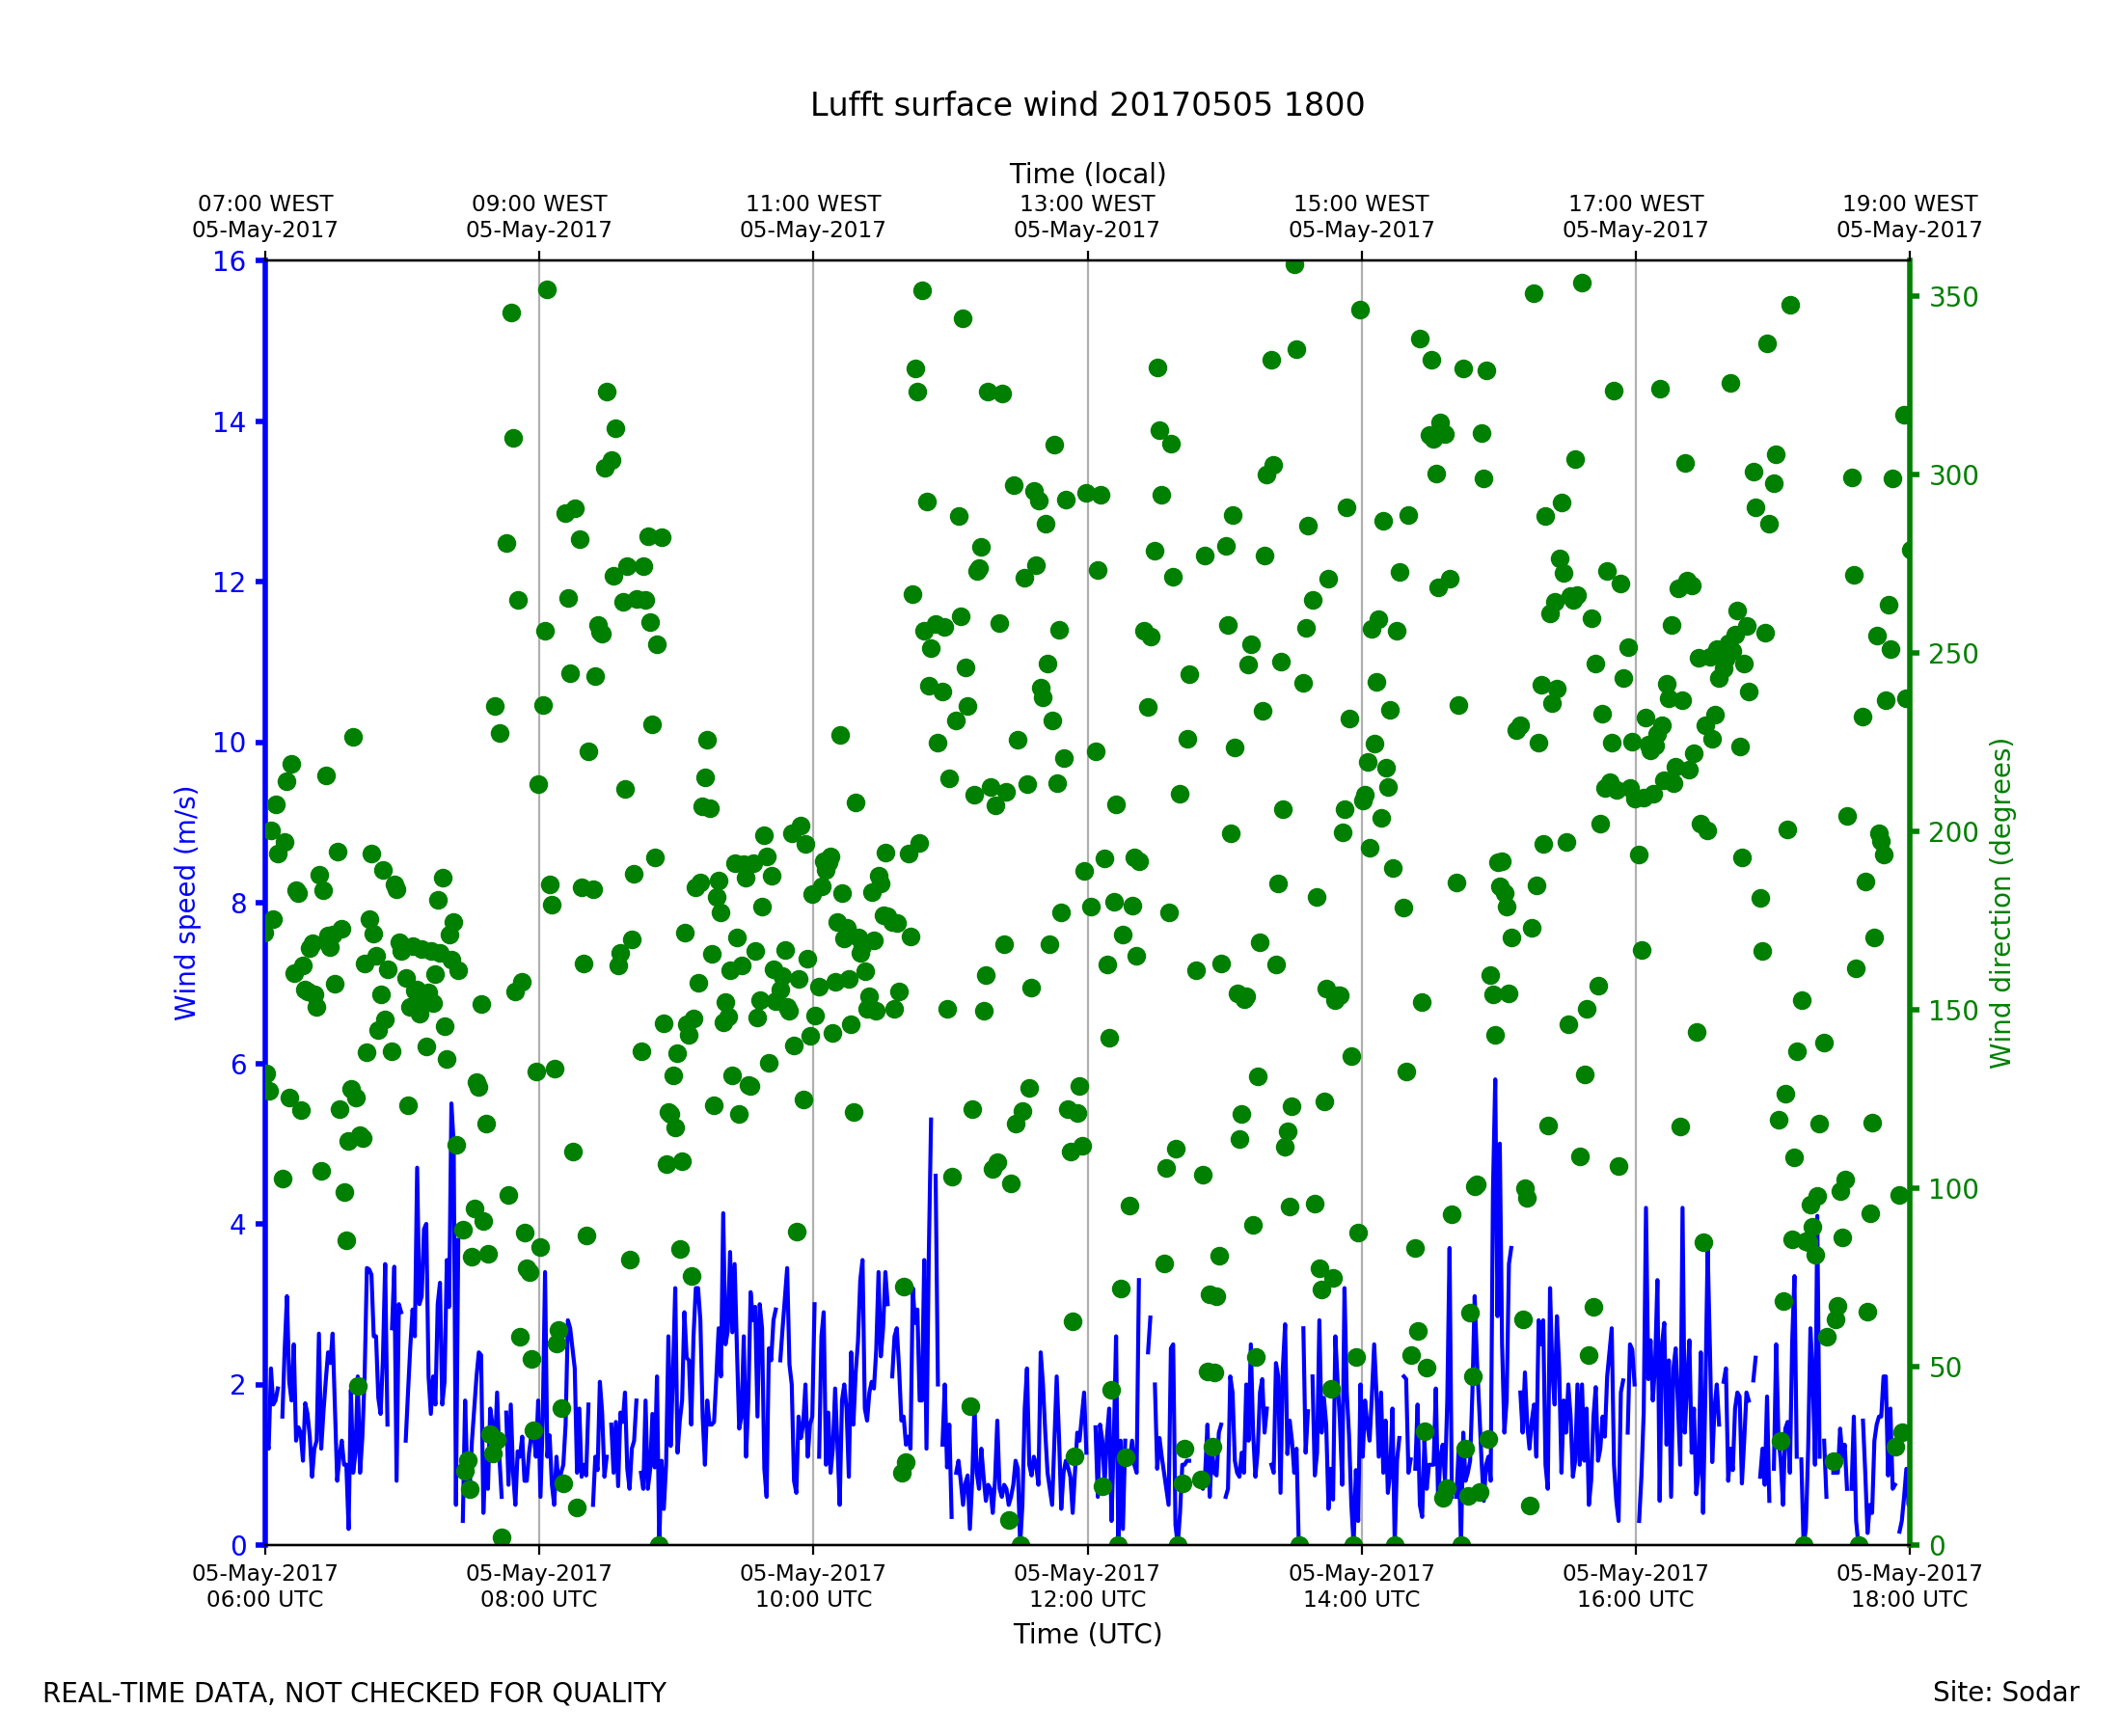Click the 11:00 WEST top tick label
The height and width of the screenshot is (1736, 2122).
813,217
